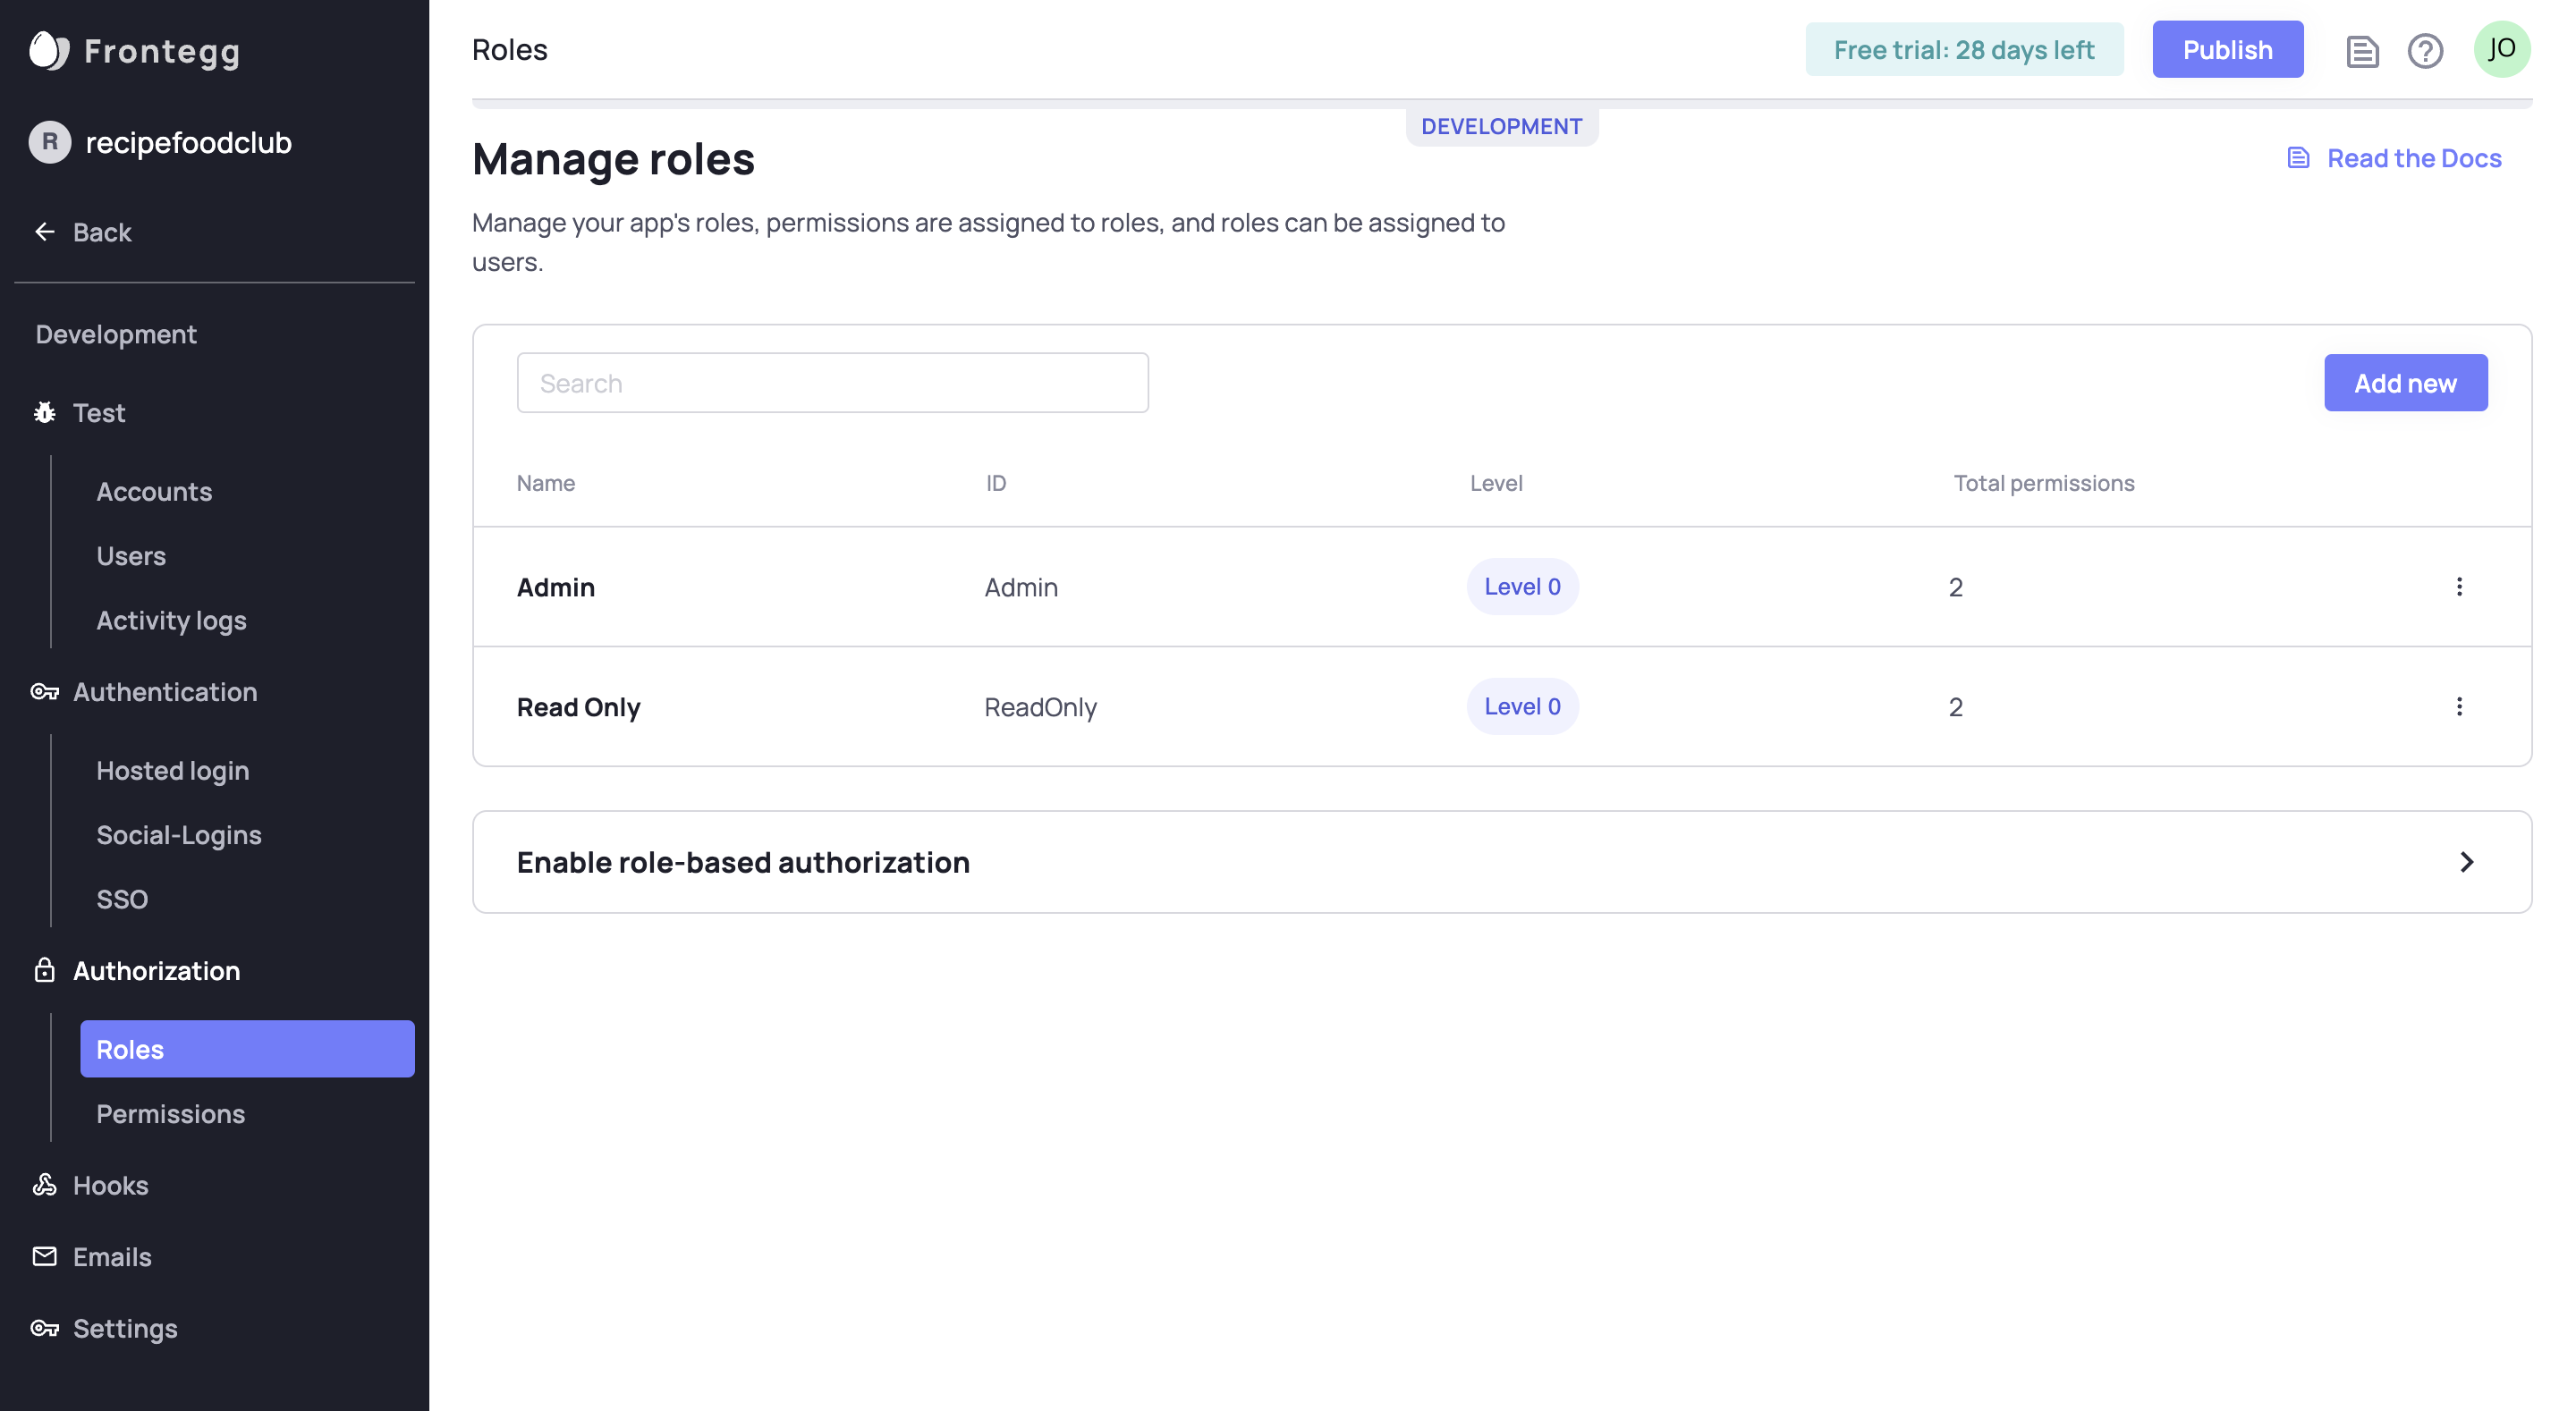Click the Total permissions column header
Image resolution: width=2576 pixels, height=1411 pixels.
click(2044, 483)
